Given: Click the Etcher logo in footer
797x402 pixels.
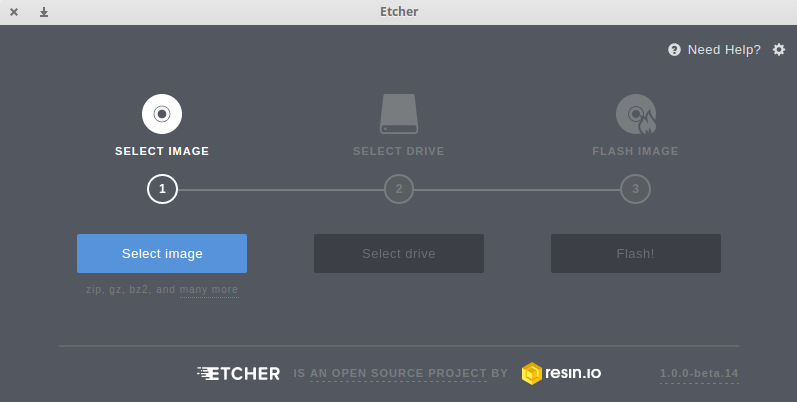Looking at the screenshot, I should [238, 374].
